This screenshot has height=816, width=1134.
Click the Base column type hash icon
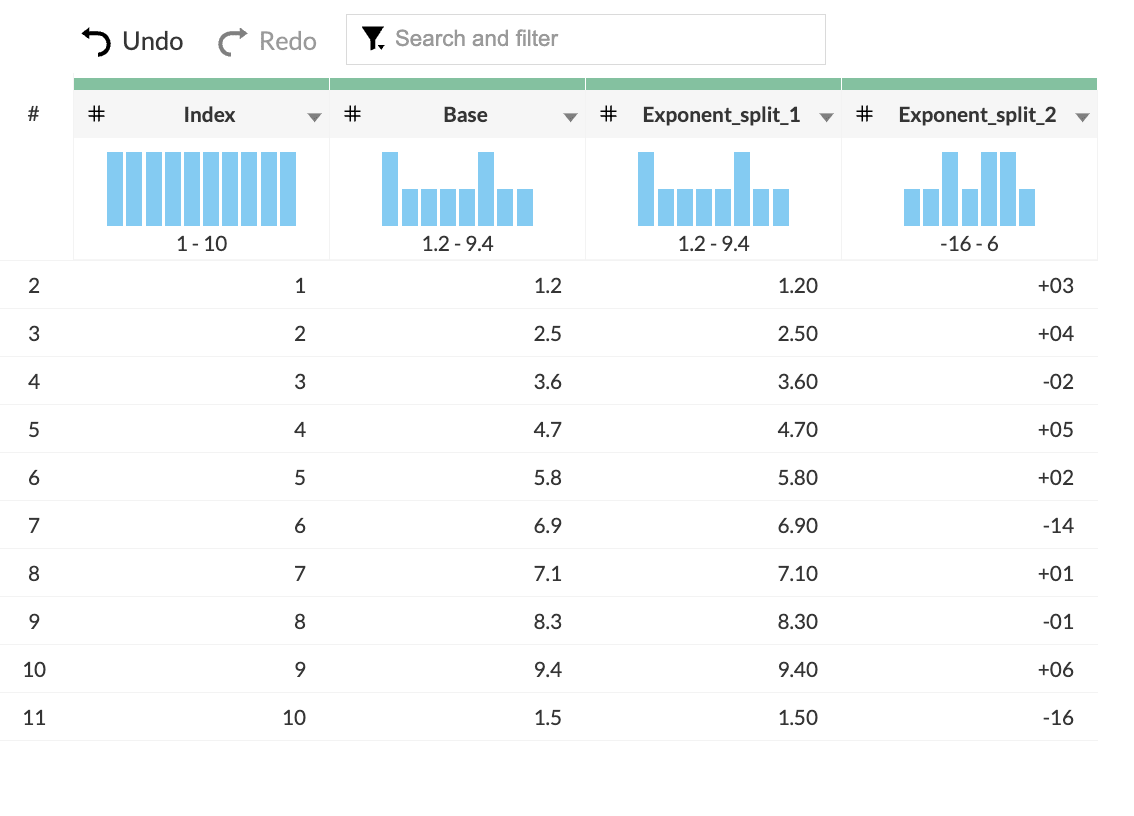click(352, 114)
